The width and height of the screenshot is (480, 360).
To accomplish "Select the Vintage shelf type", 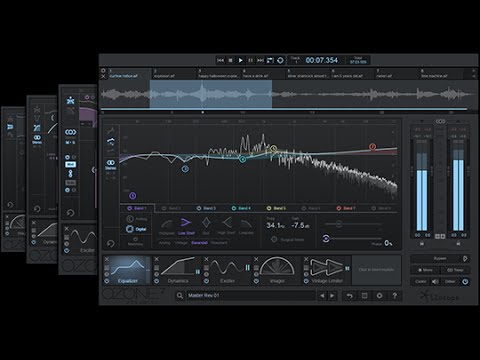I will coord(181,243).
